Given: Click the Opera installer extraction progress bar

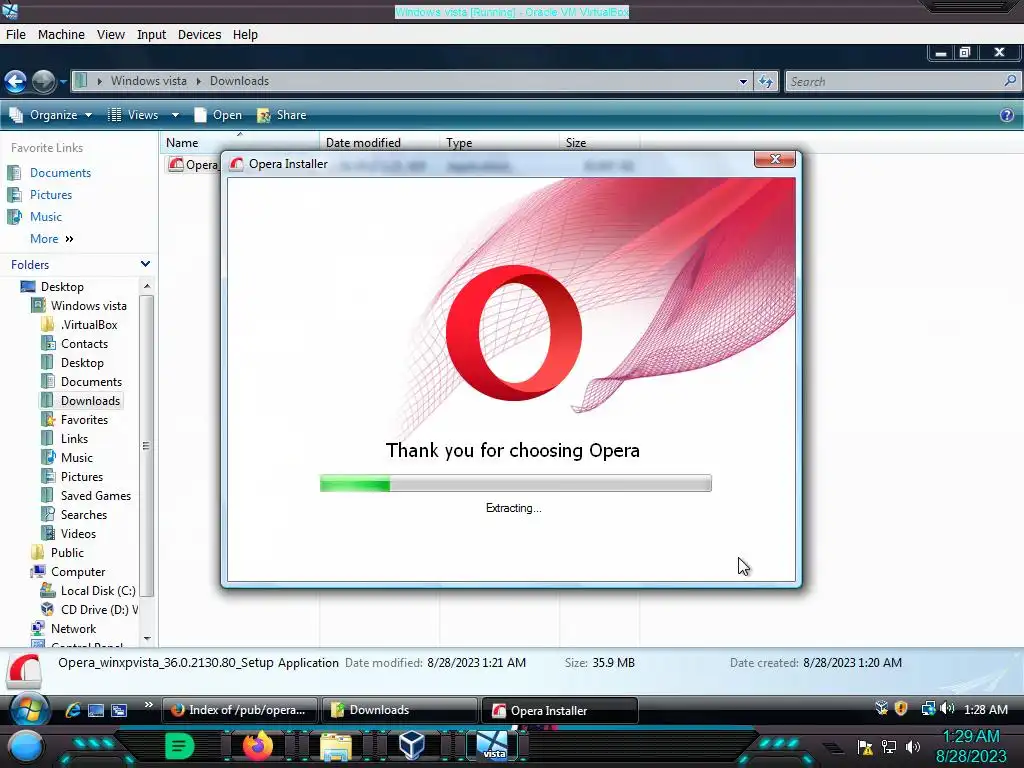Looking at the screenshot, I should (515, 483).
